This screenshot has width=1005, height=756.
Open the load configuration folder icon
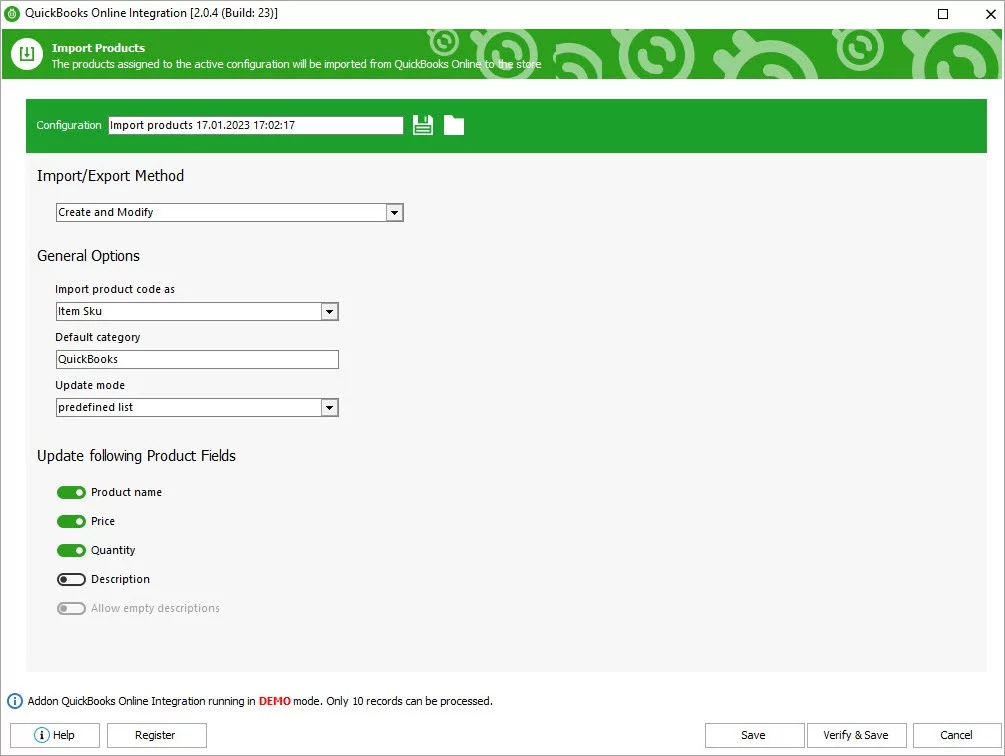(x=453, y=124)
